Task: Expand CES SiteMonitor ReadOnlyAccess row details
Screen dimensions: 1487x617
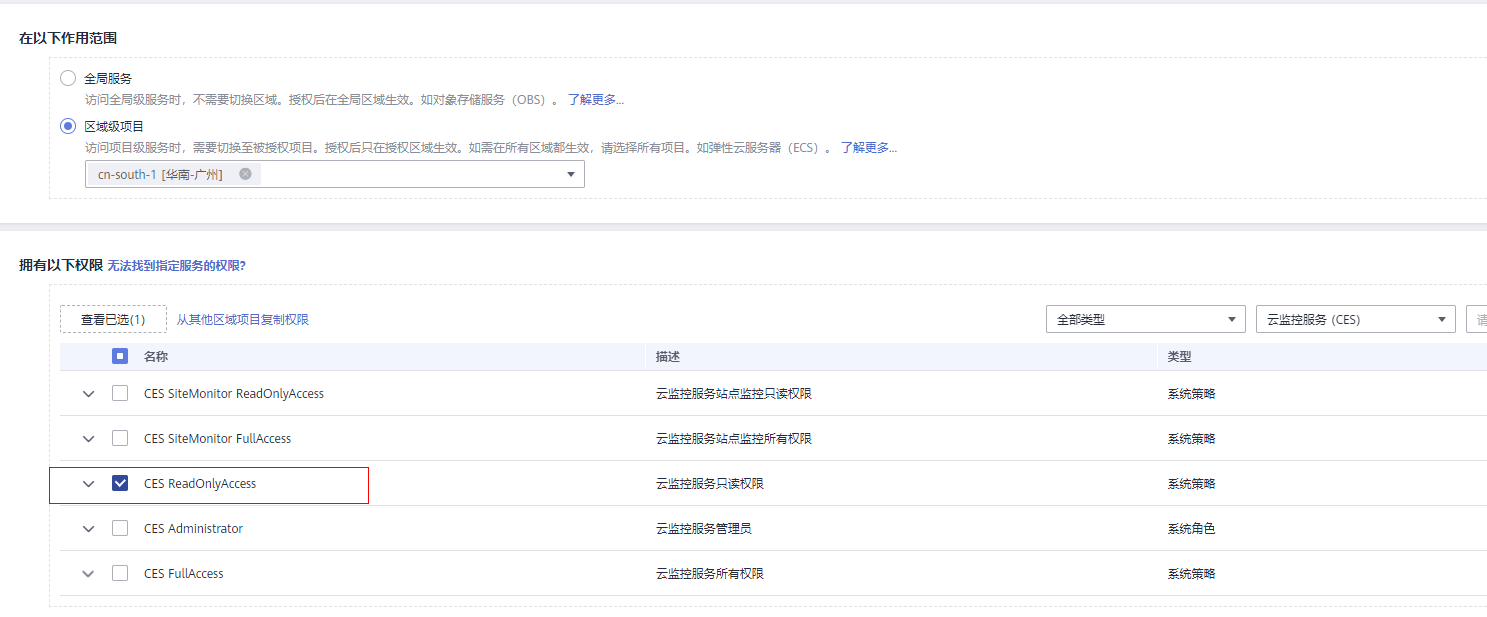Action: 89,394
